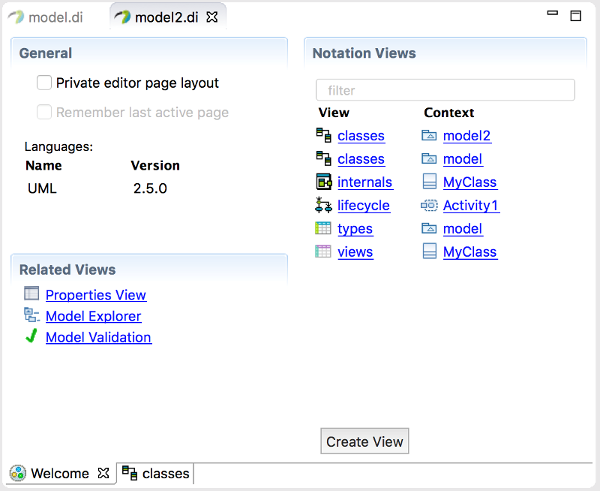Click the Activity1 context icon
The height and width of the screenshot is (491, 600).
pos(429,206)
